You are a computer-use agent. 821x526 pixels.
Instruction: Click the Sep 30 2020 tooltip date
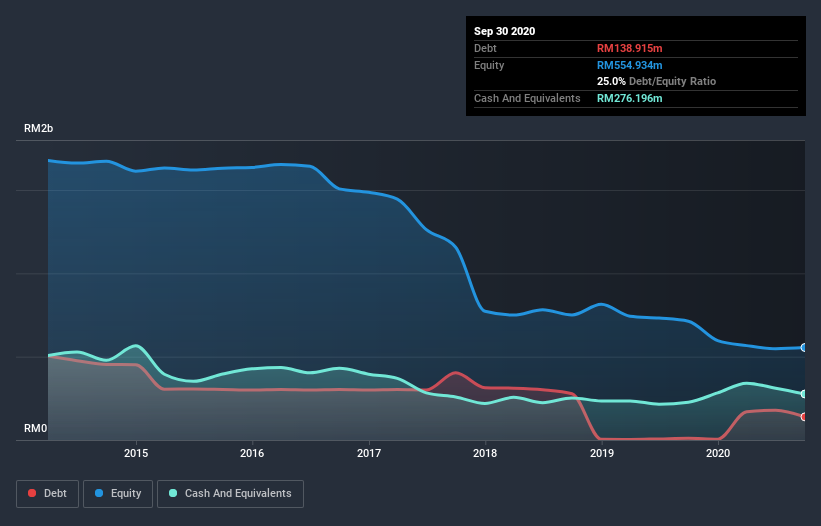click(504, 31)
